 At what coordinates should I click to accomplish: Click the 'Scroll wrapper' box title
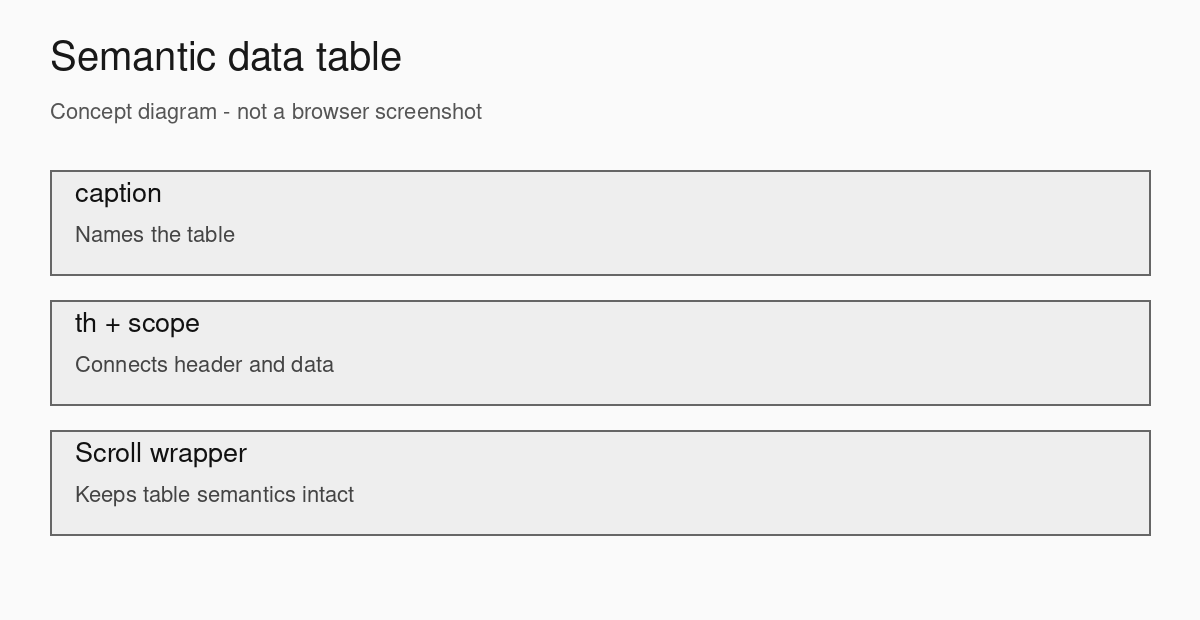coord(161,454)
